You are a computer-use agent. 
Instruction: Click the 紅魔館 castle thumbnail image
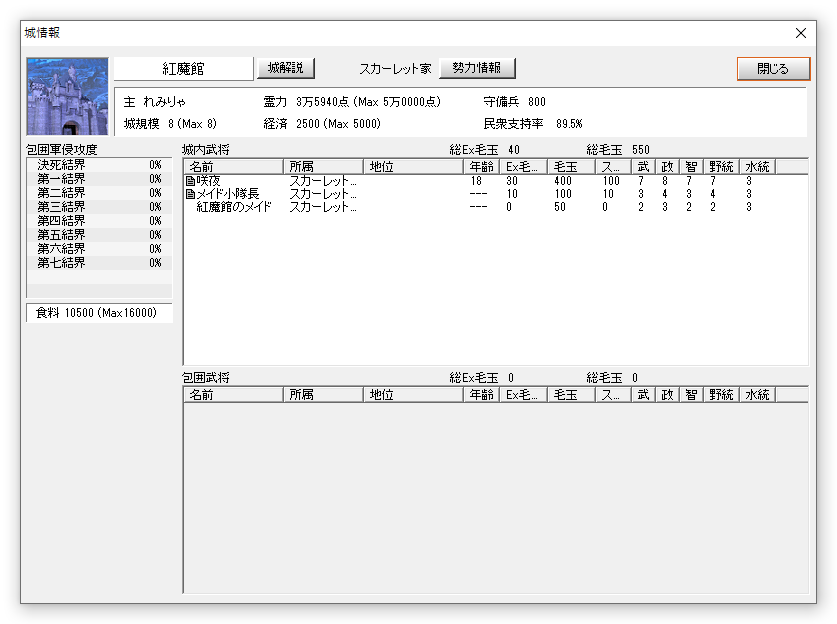pyautogui.click(x=67, y=96)
